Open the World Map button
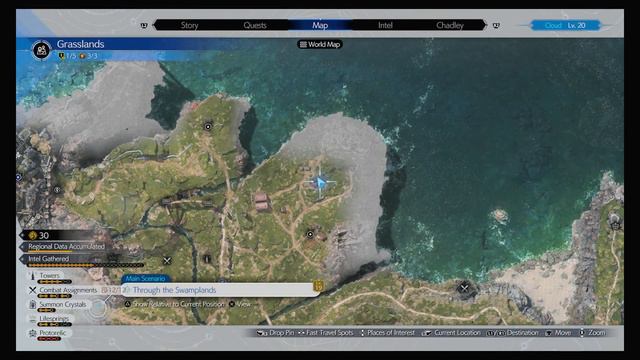This screenshot has width=640, height=360. coord(320,44)
